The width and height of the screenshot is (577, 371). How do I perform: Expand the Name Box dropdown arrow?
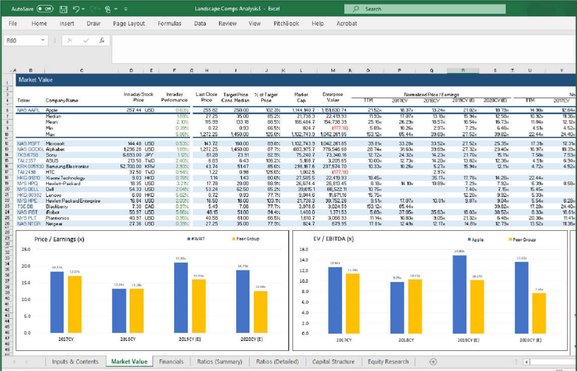(43, 40)
